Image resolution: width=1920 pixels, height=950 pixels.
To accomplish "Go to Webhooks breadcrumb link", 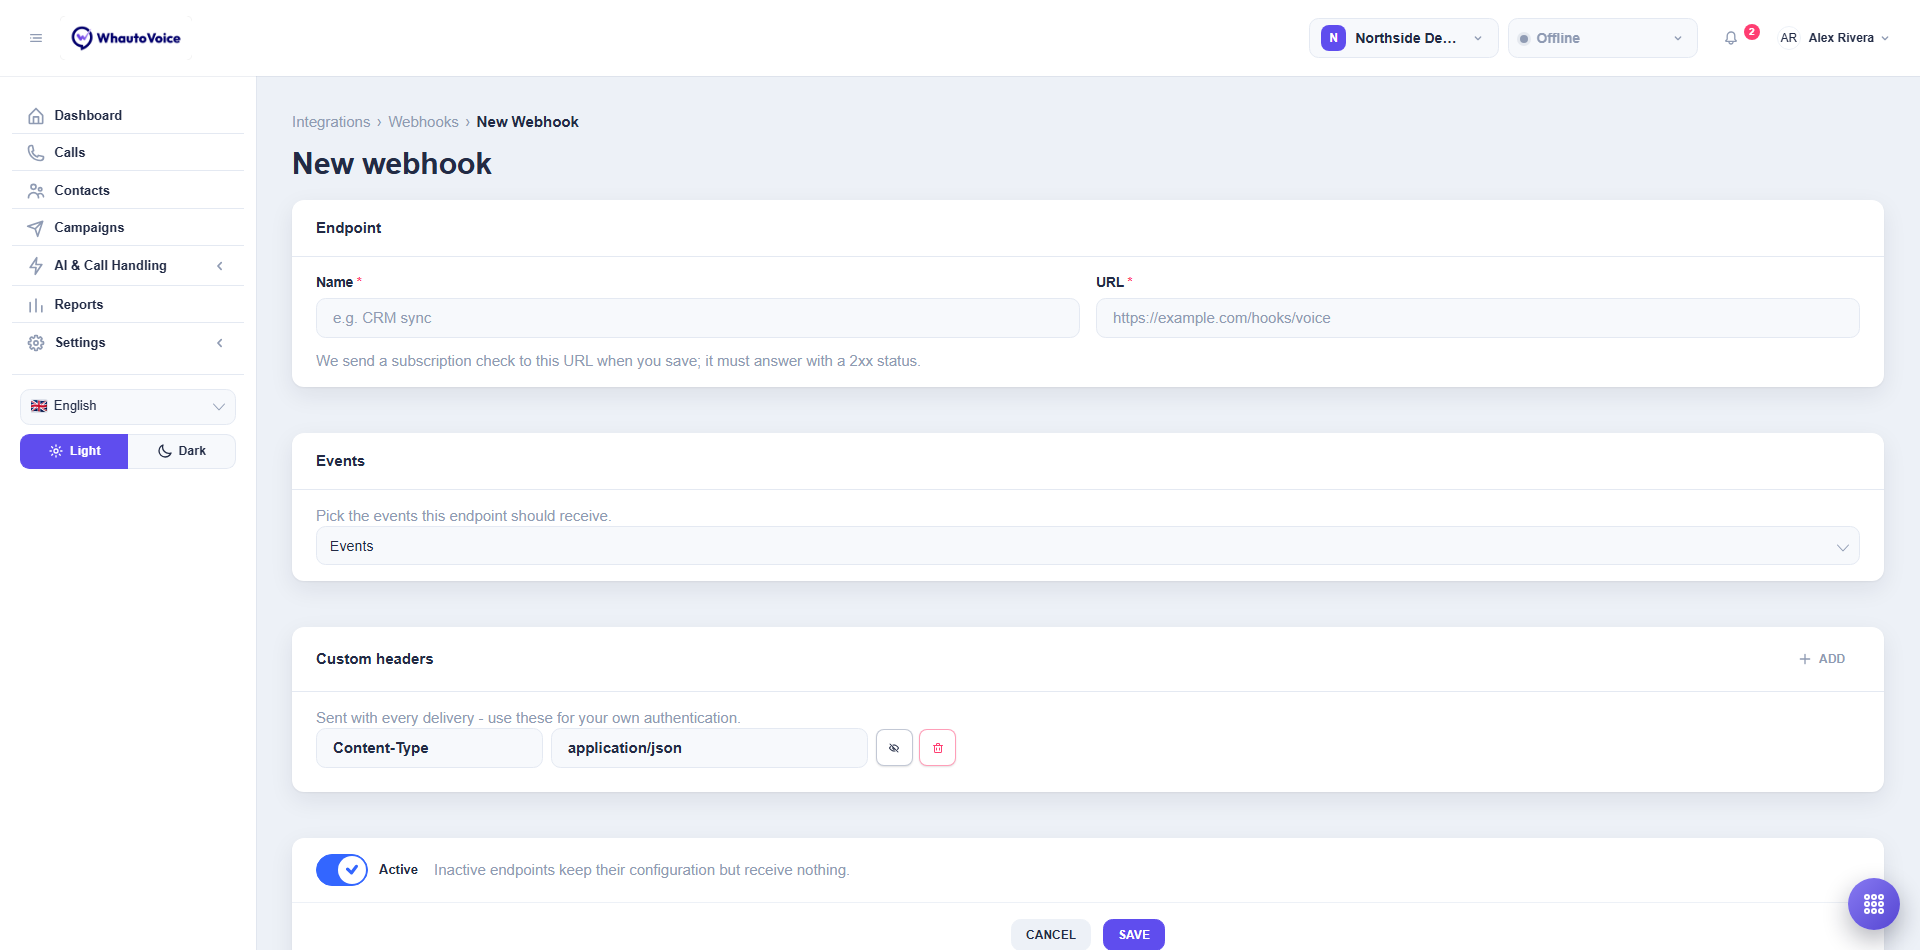I will tap(423, 122).
